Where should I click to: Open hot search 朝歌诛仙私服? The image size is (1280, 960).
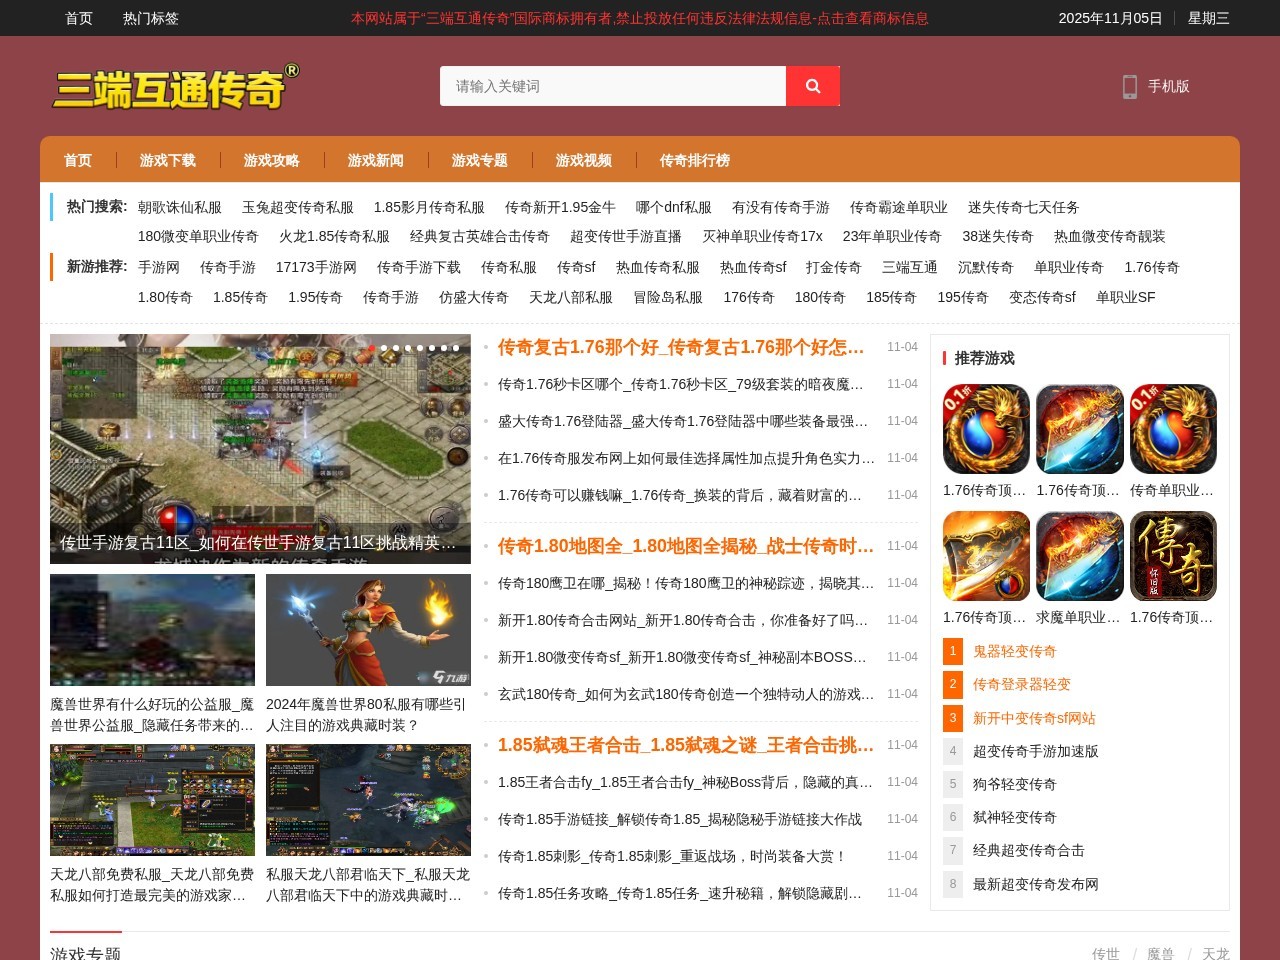tap(180, 207)
